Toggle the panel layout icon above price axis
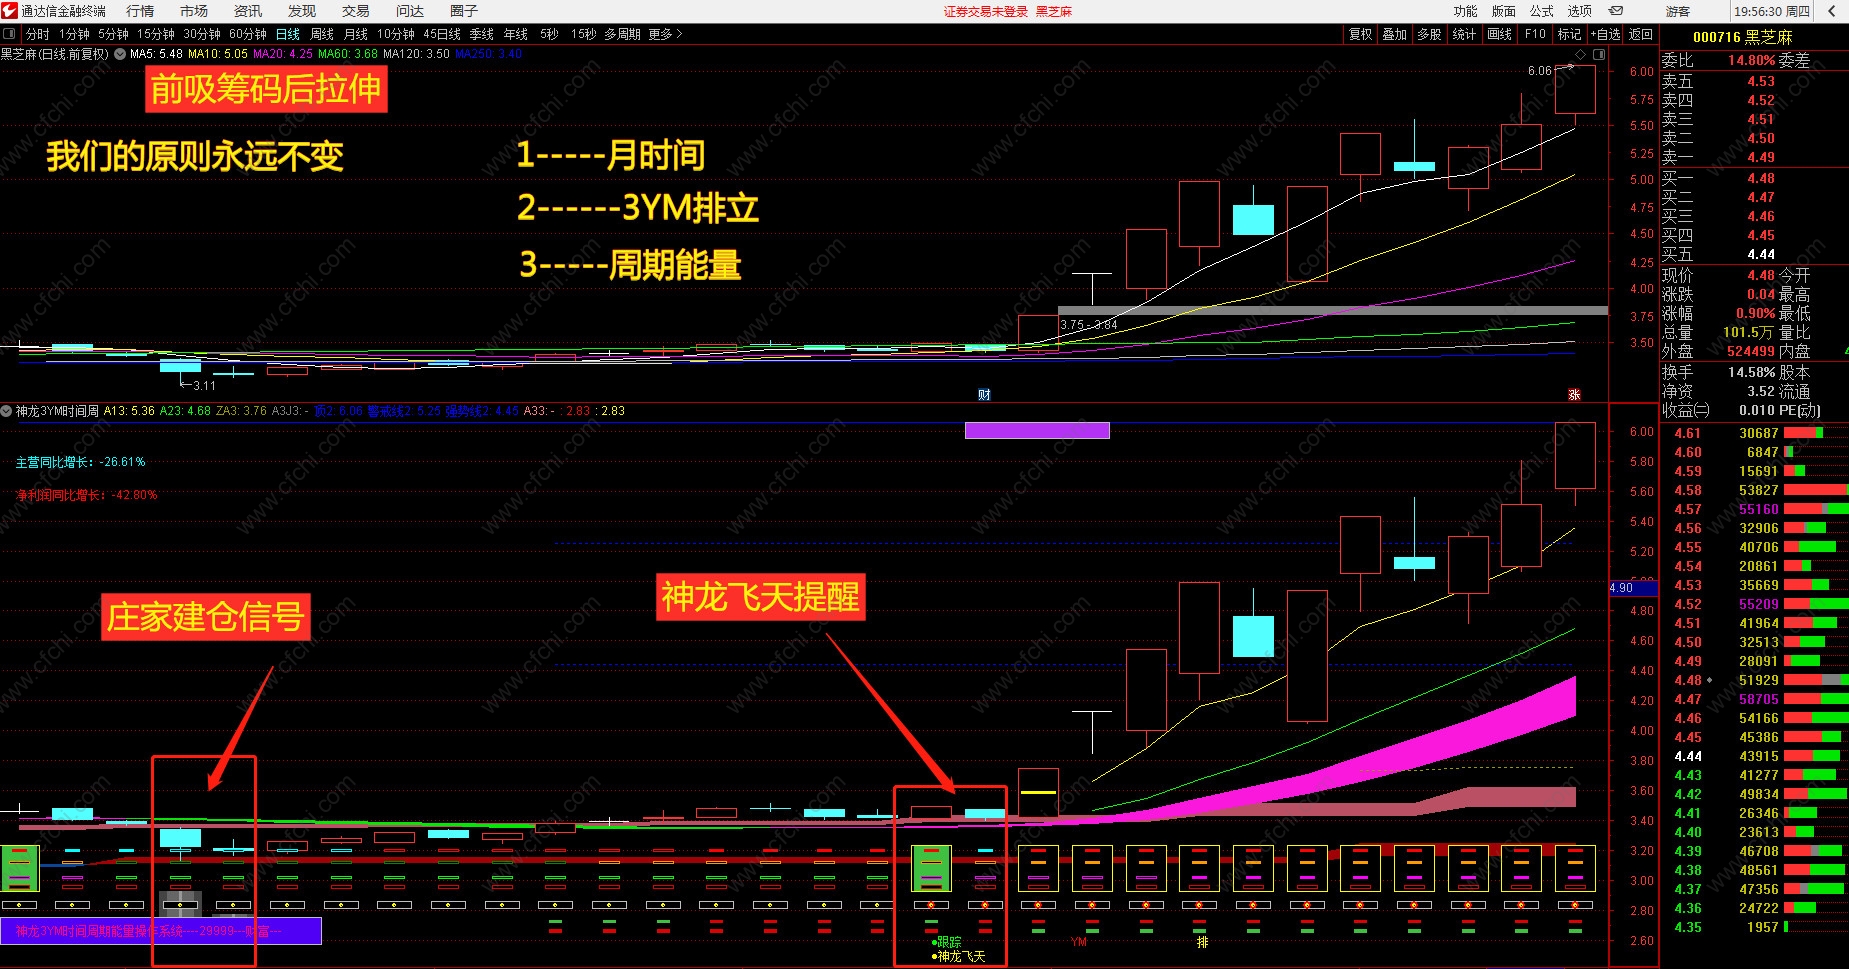 tap(1599, 54)
